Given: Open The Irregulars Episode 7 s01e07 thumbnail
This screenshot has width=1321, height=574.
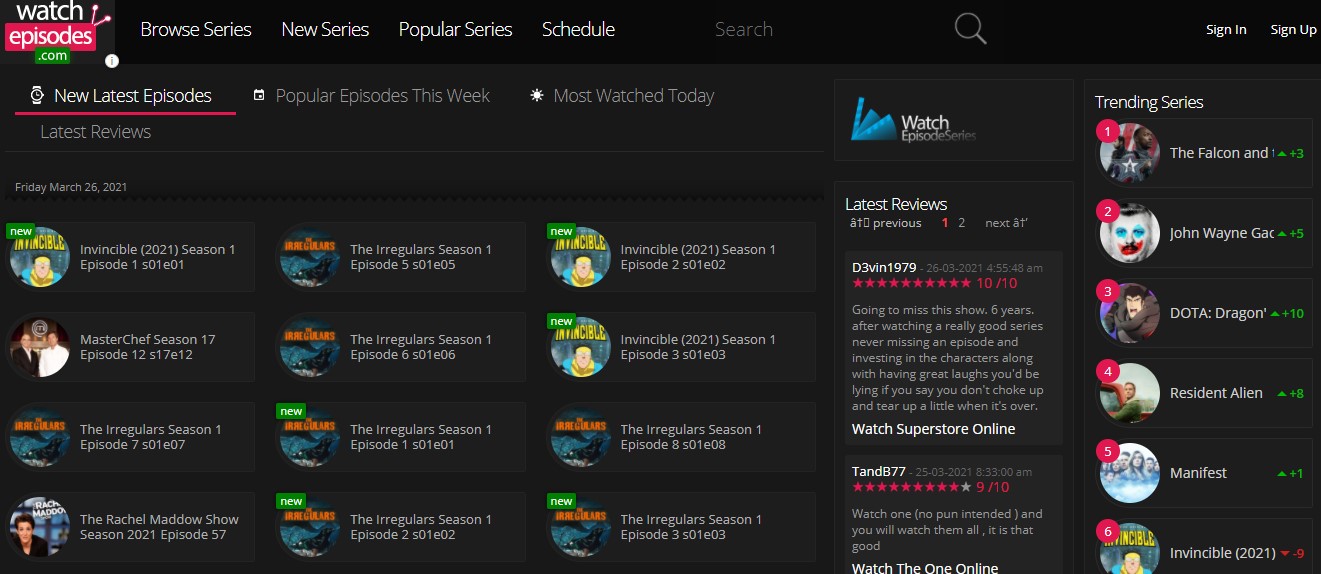Looking at the screenshot, I should click(x=40, y=437).
